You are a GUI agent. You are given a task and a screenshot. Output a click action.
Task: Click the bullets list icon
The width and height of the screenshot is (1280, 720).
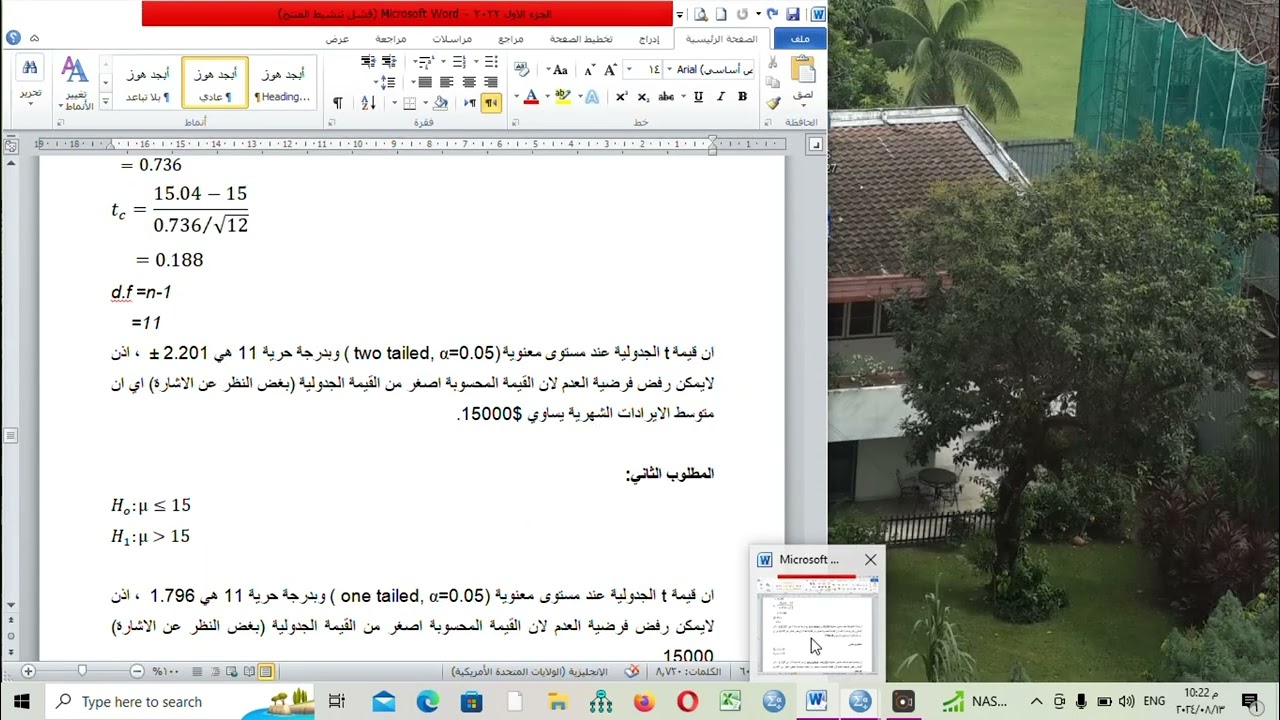491,61
